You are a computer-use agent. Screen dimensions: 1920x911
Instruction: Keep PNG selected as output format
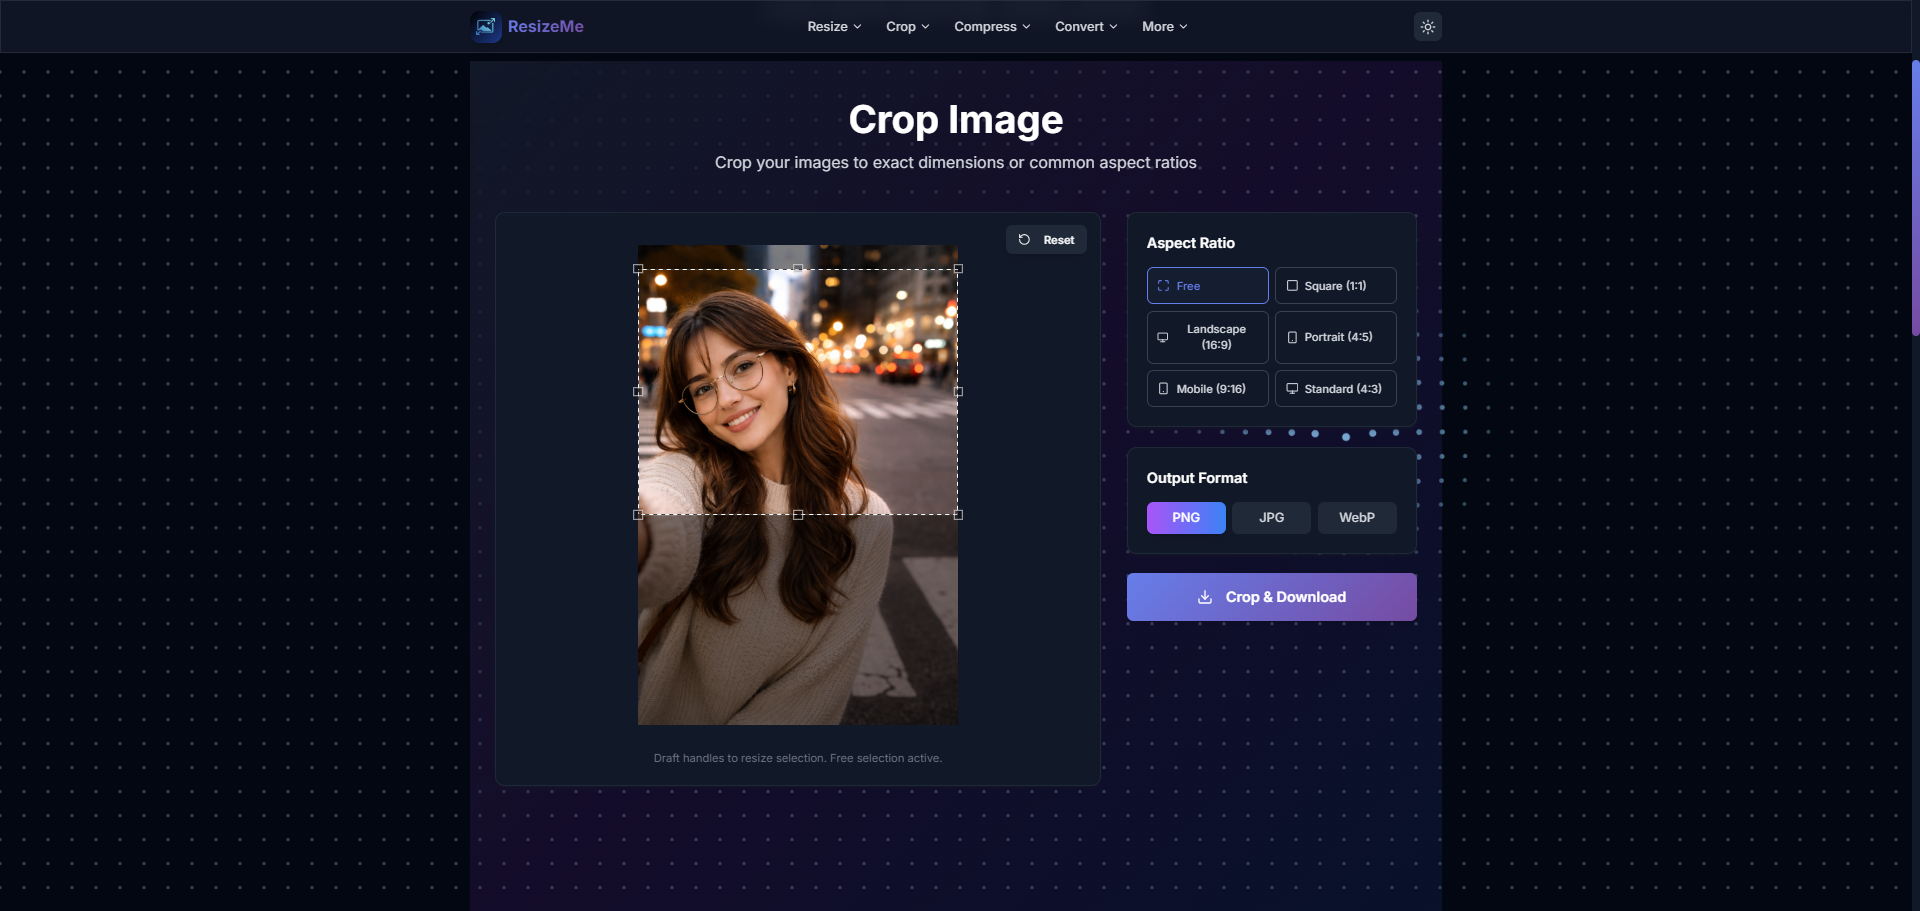1185,517
